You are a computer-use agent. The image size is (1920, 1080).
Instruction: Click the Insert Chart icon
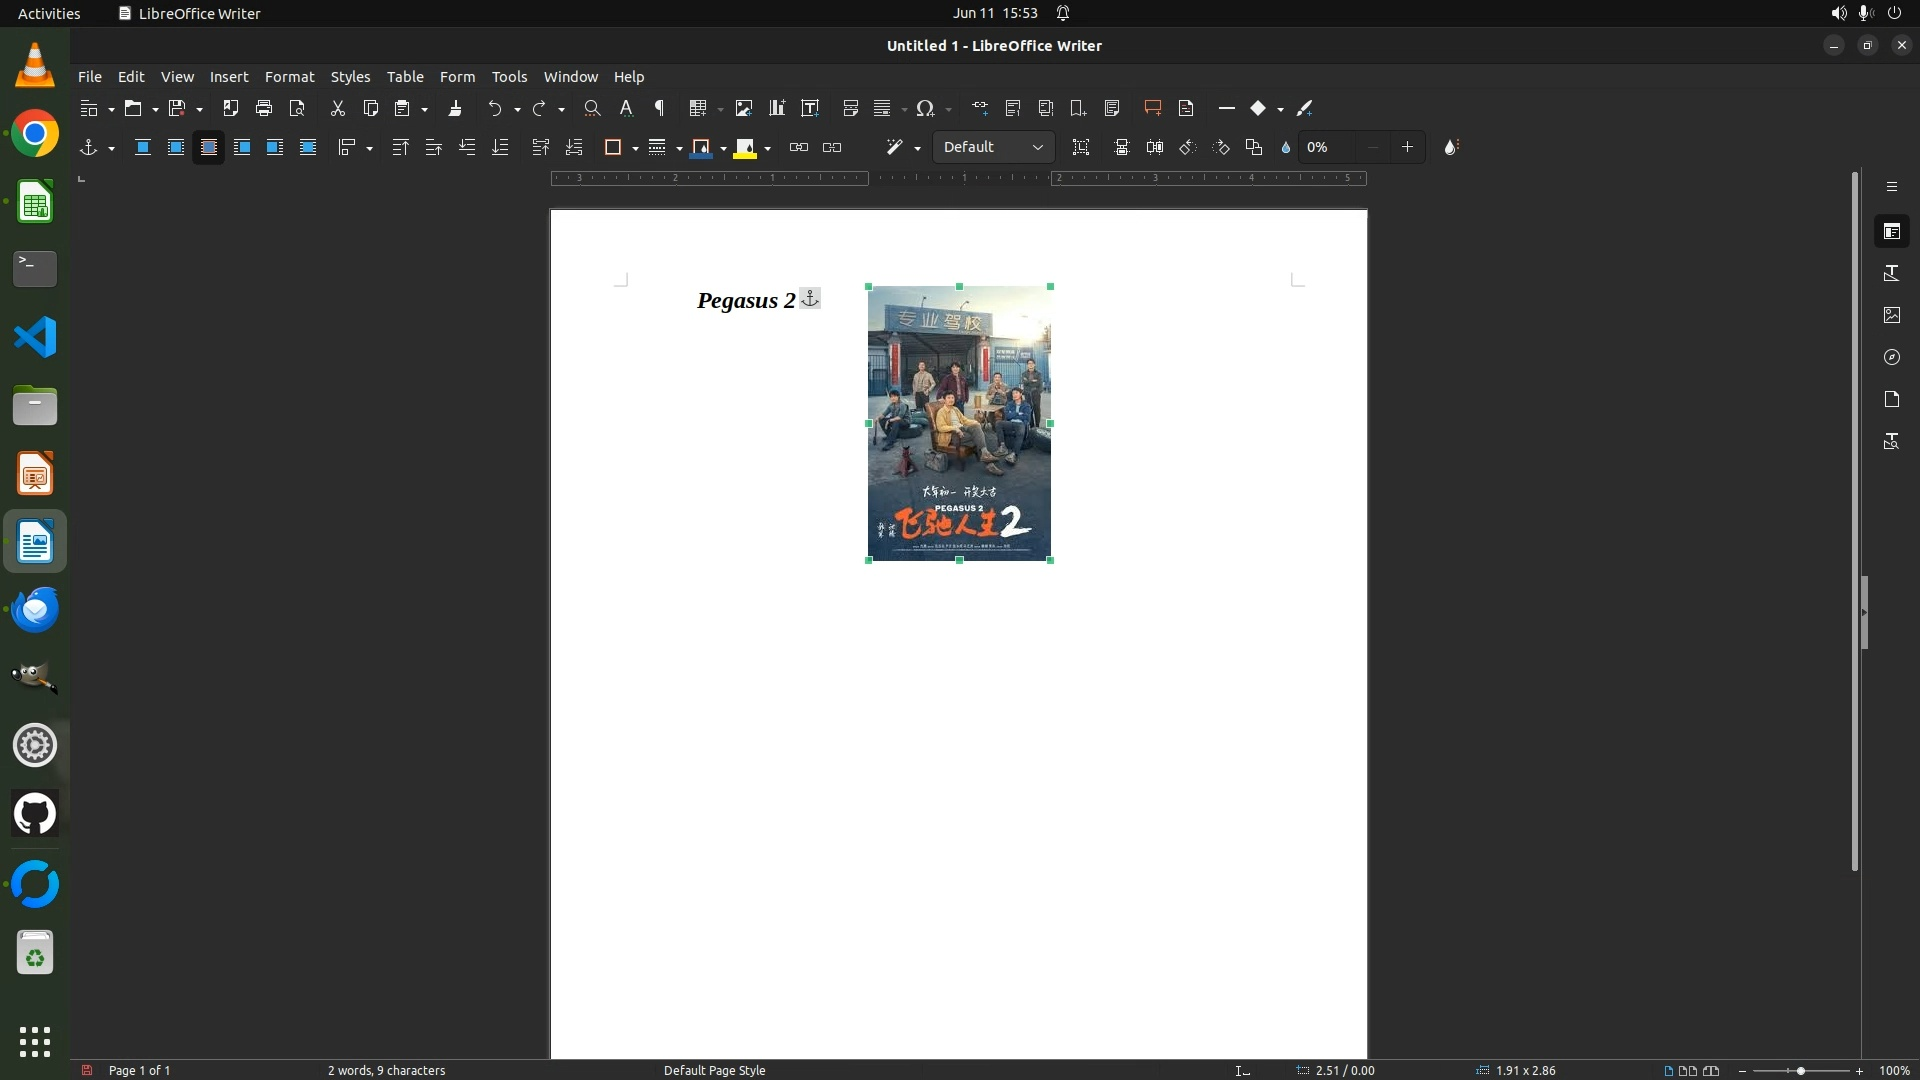pyautogui.click(x=777, y=108)
